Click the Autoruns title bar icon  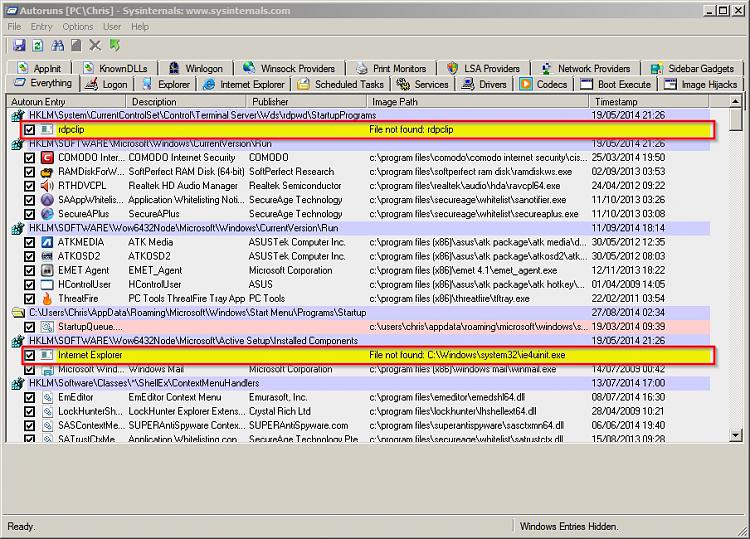tap(11, 11)
